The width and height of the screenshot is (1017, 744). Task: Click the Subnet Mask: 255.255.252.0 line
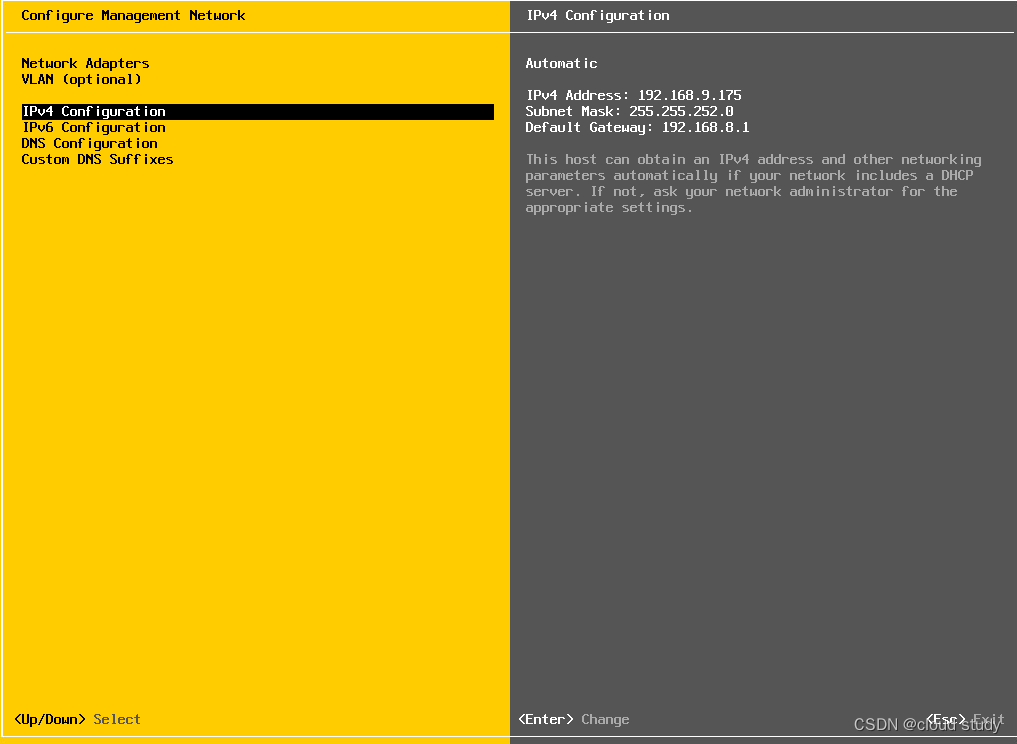[x=629, y=112]
